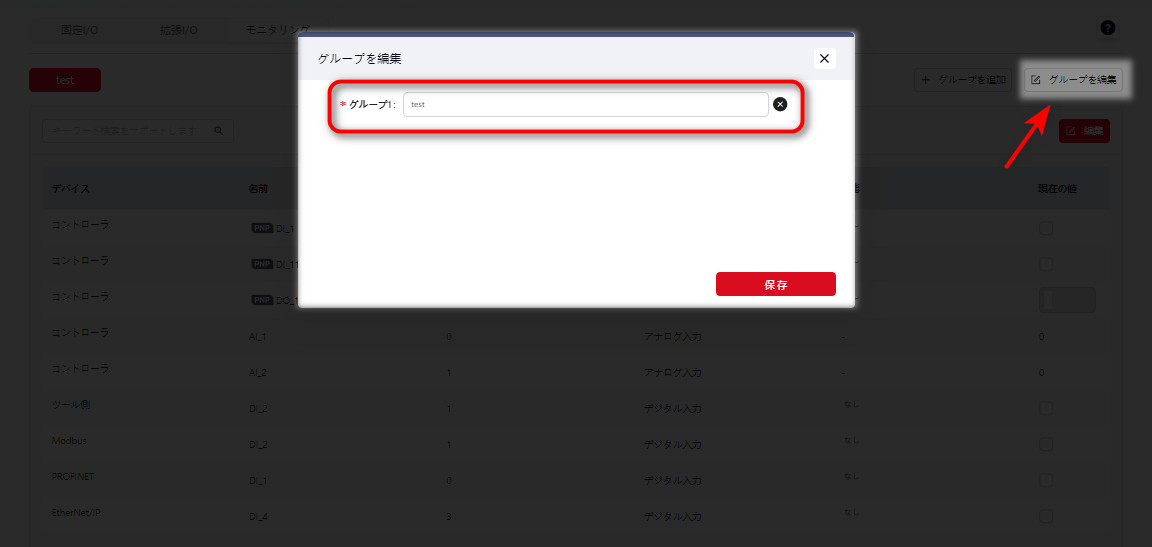Click the magnifier icon in the search box
This screenshot has width=1152, height=547.
coord(218,130)
